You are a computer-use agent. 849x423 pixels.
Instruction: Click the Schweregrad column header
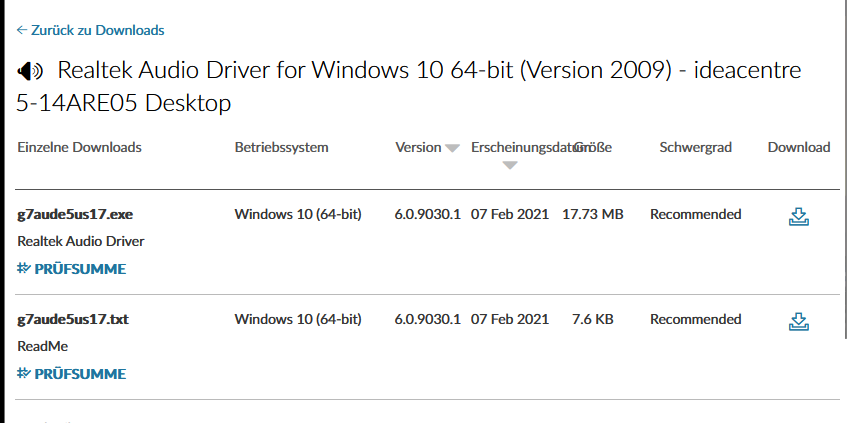(695, 147)
